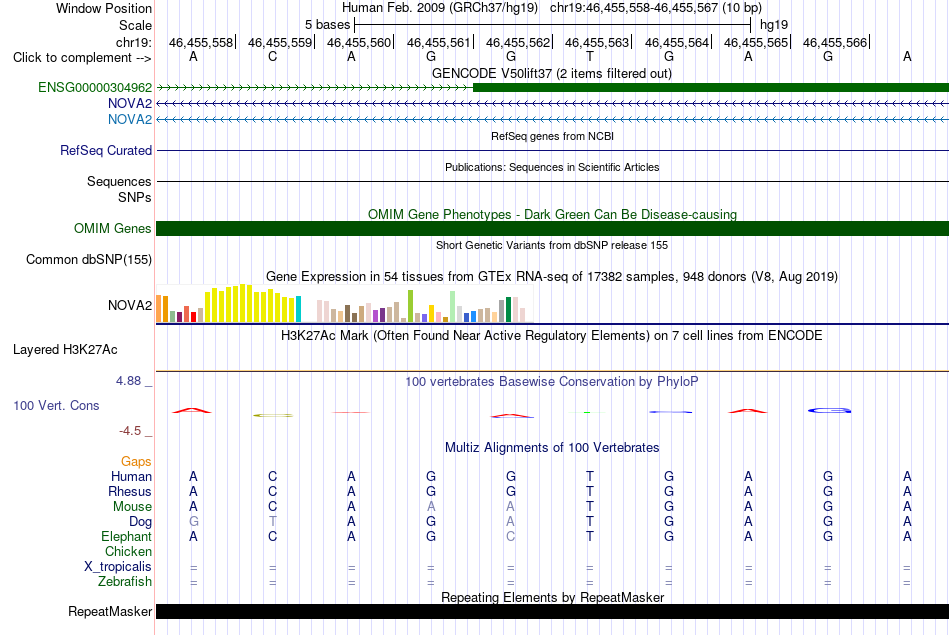The width and height of the screenshot is (950, 635).
Task: Click the Publications: Sequences in Scientific Articles title
Action: click(x=552, y=167)
